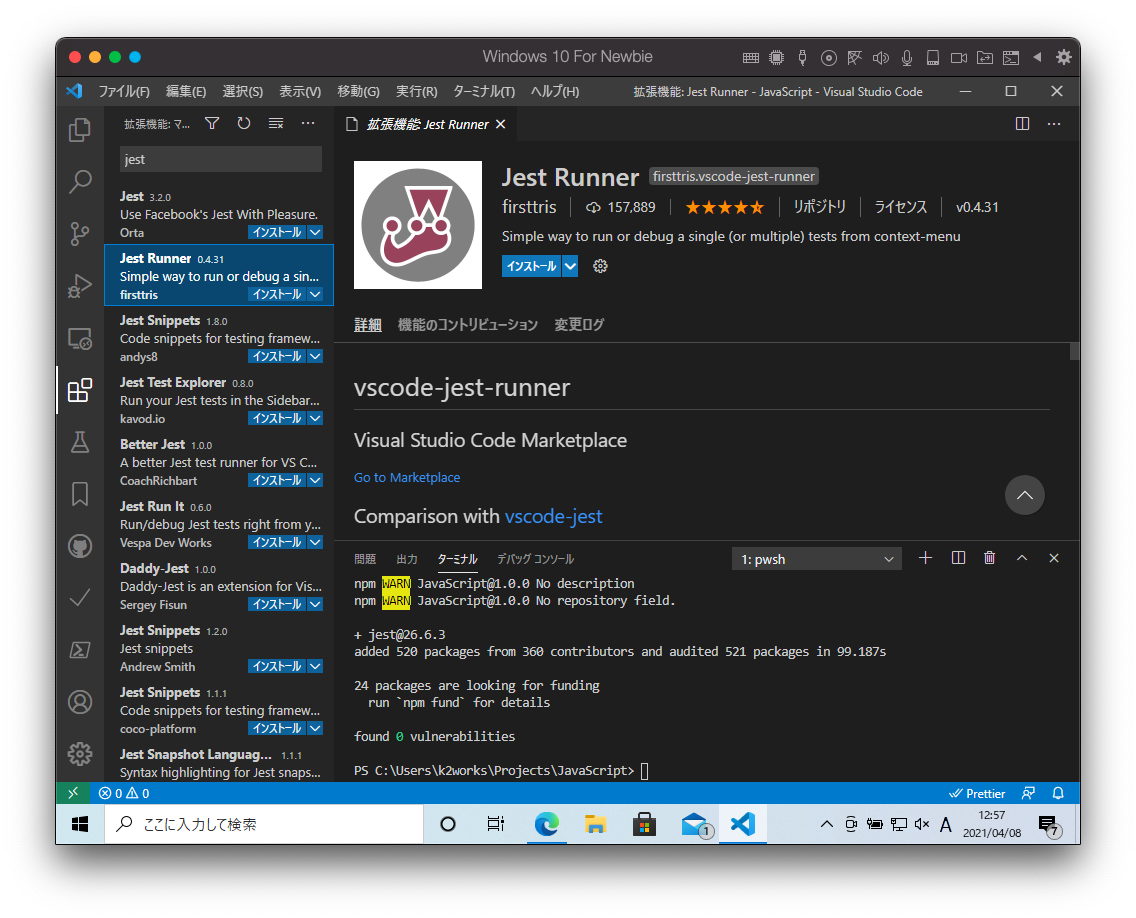
Task: Open the Testing flask icon view
Action: (80, 442)
